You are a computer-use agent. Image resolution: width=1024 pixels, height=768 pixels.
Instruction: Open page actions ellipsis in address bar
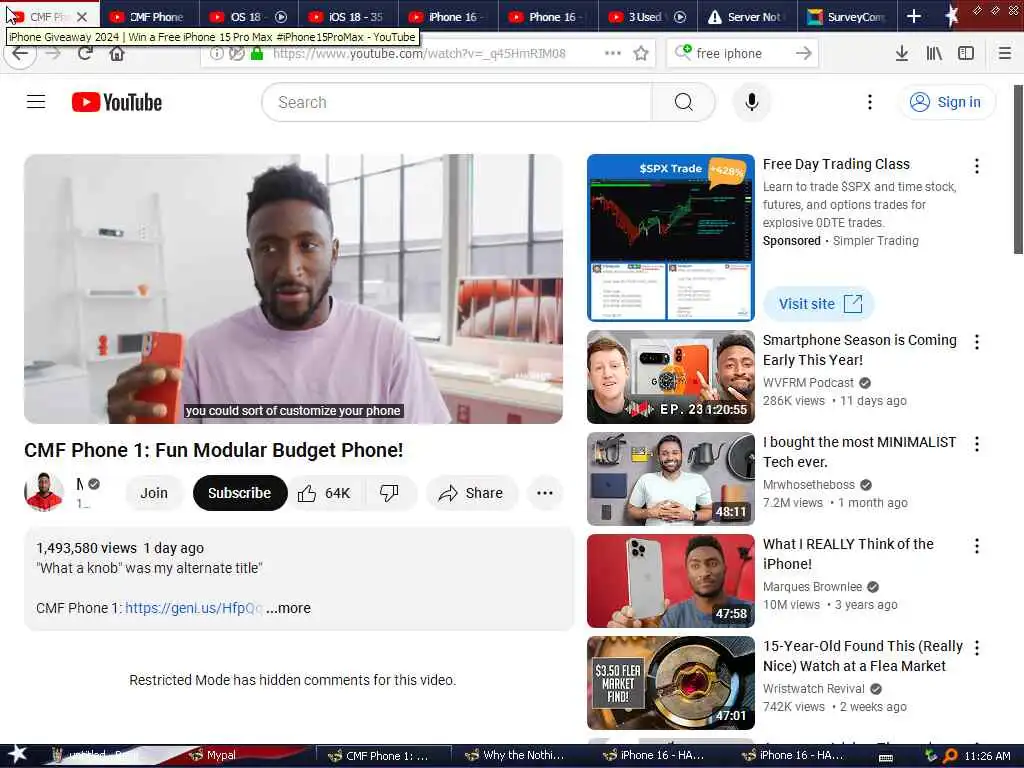(613, 53)
